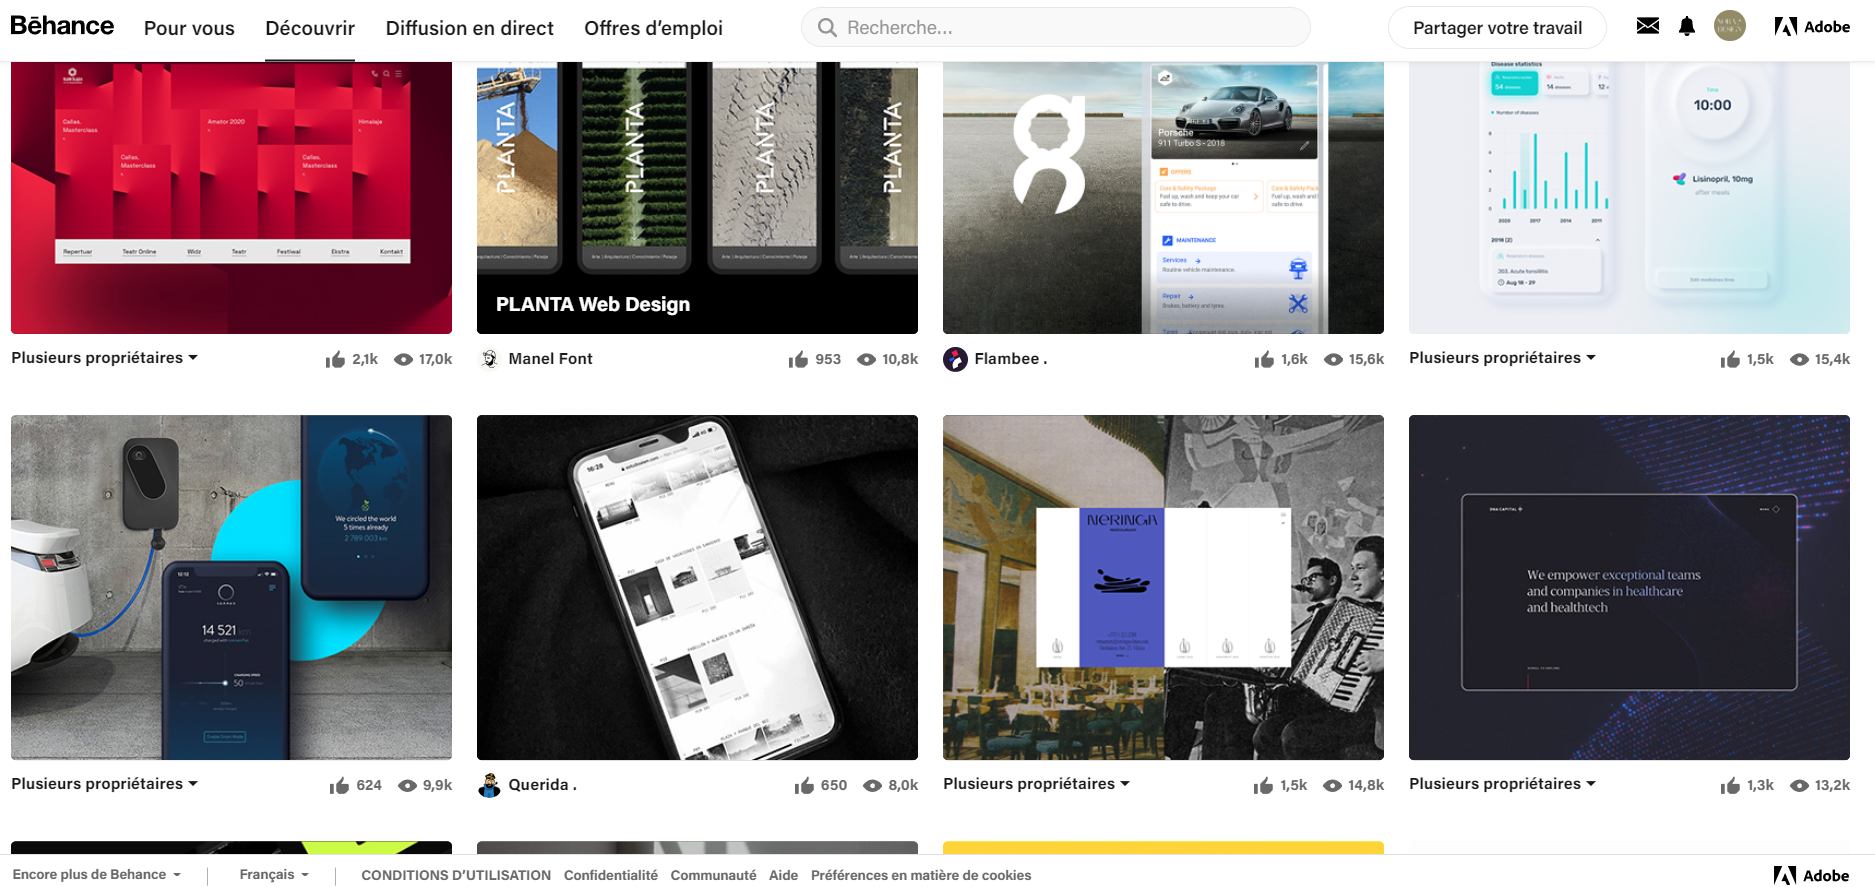Open the Aide footer link

coord(783,875)
